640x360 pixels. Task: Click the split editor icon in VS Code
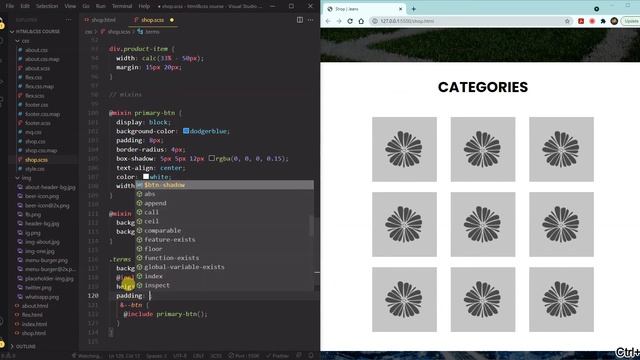[300, 20]
